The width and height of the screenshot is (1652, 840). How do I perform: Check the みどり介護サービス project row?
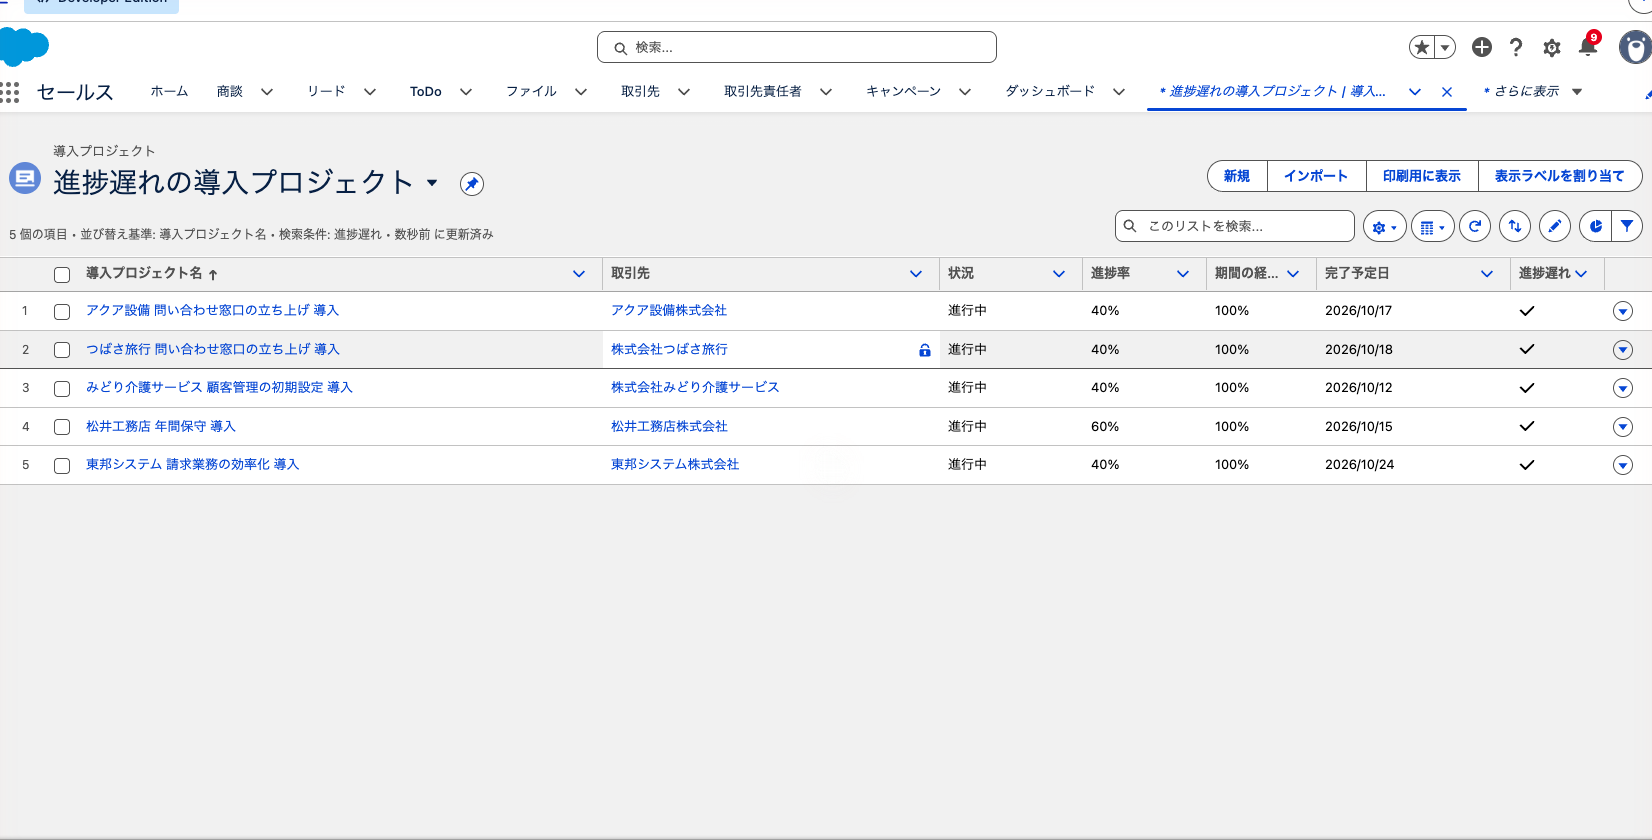62,389
